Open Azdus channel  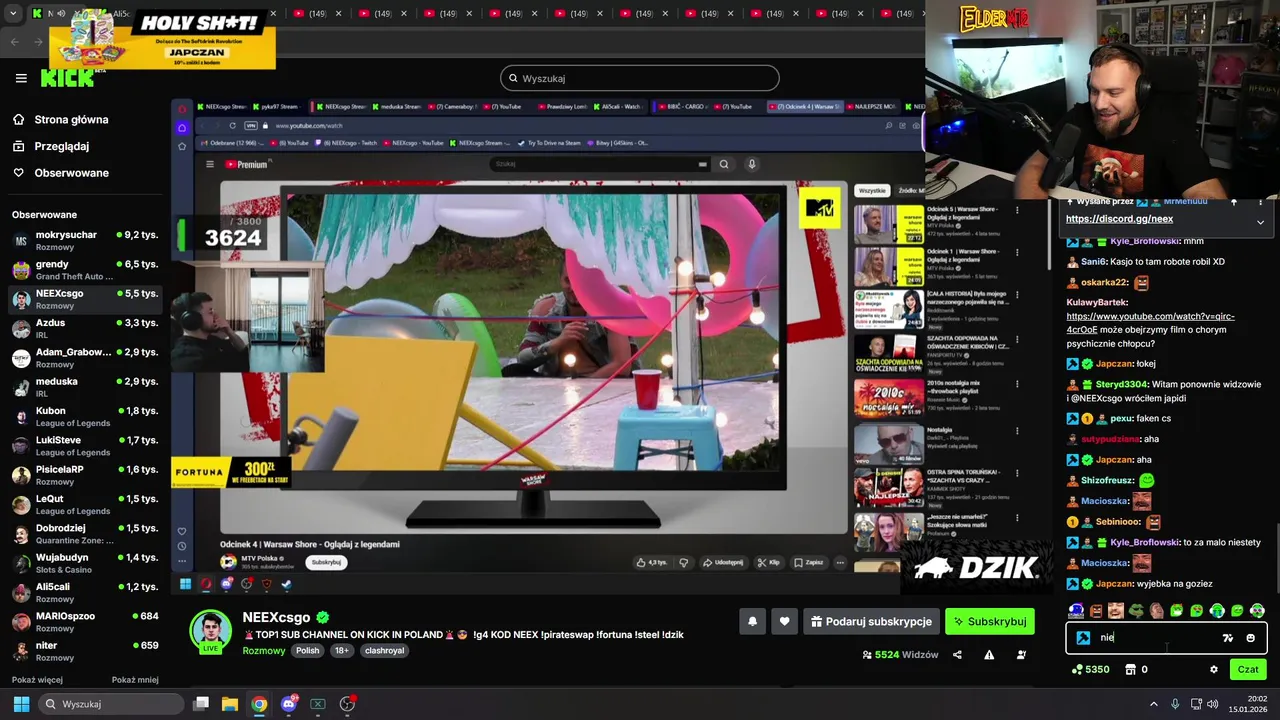point(85,328)
